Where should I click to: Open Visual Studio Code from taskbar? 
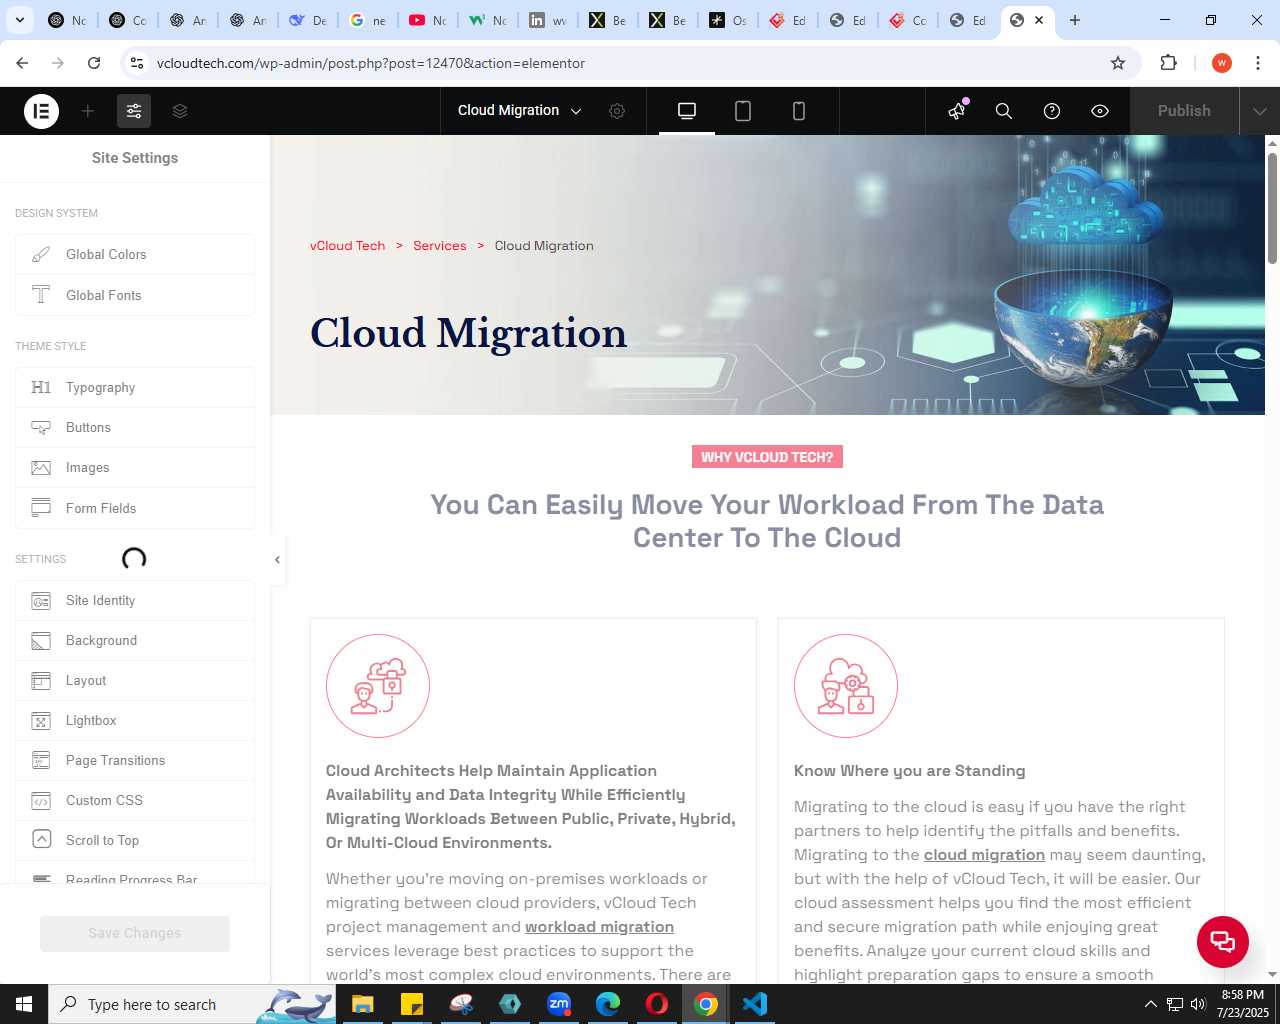coord(755,1004)
